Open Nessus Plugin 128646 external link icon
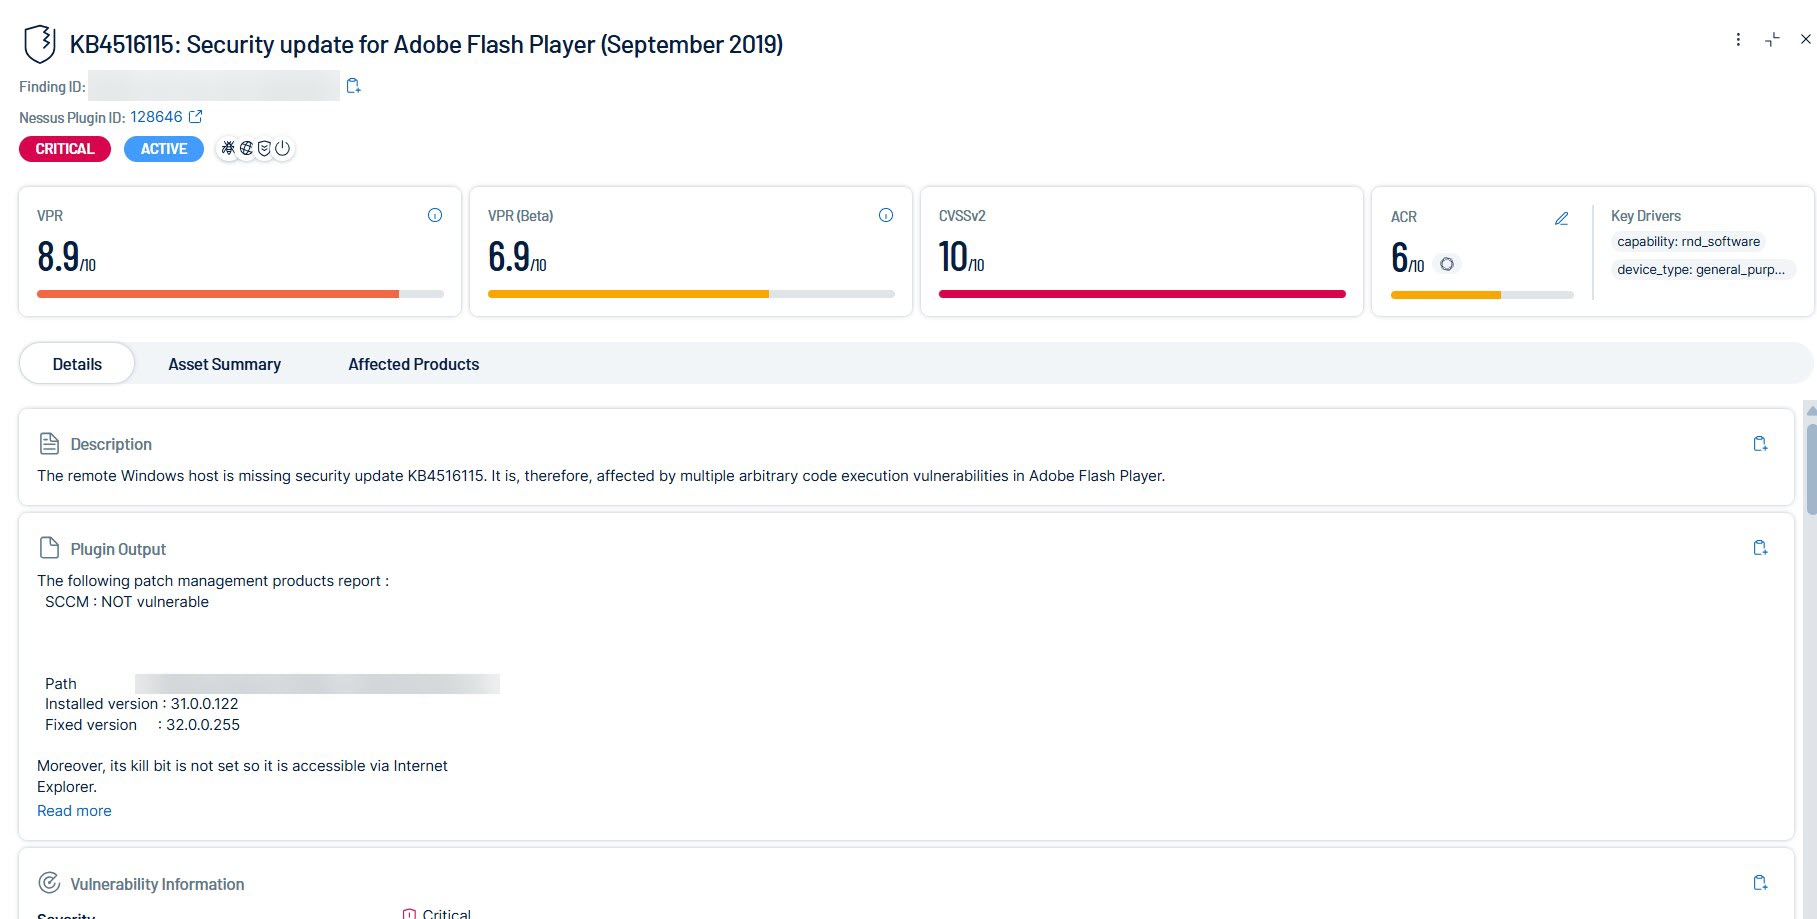This screenshot has width=1817, height=919. pos(196,117)
